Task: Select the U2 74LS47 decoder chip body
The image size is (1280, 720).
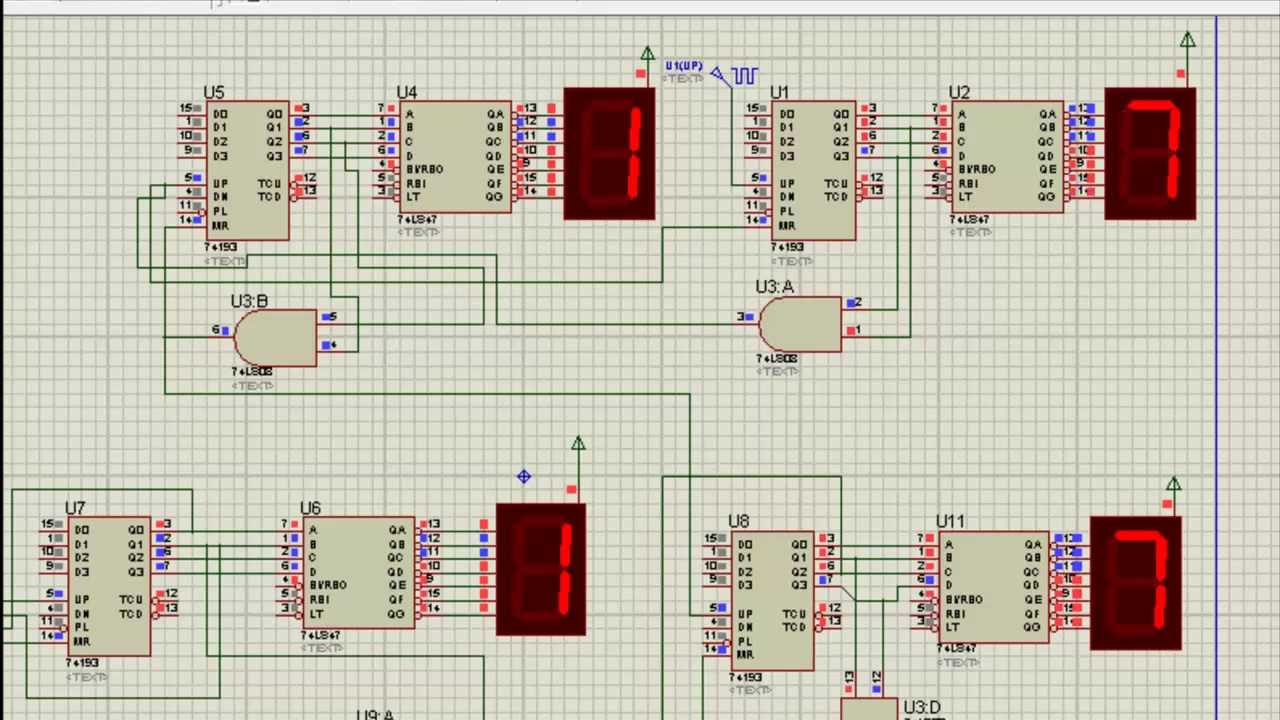Action: point(1007,156)
